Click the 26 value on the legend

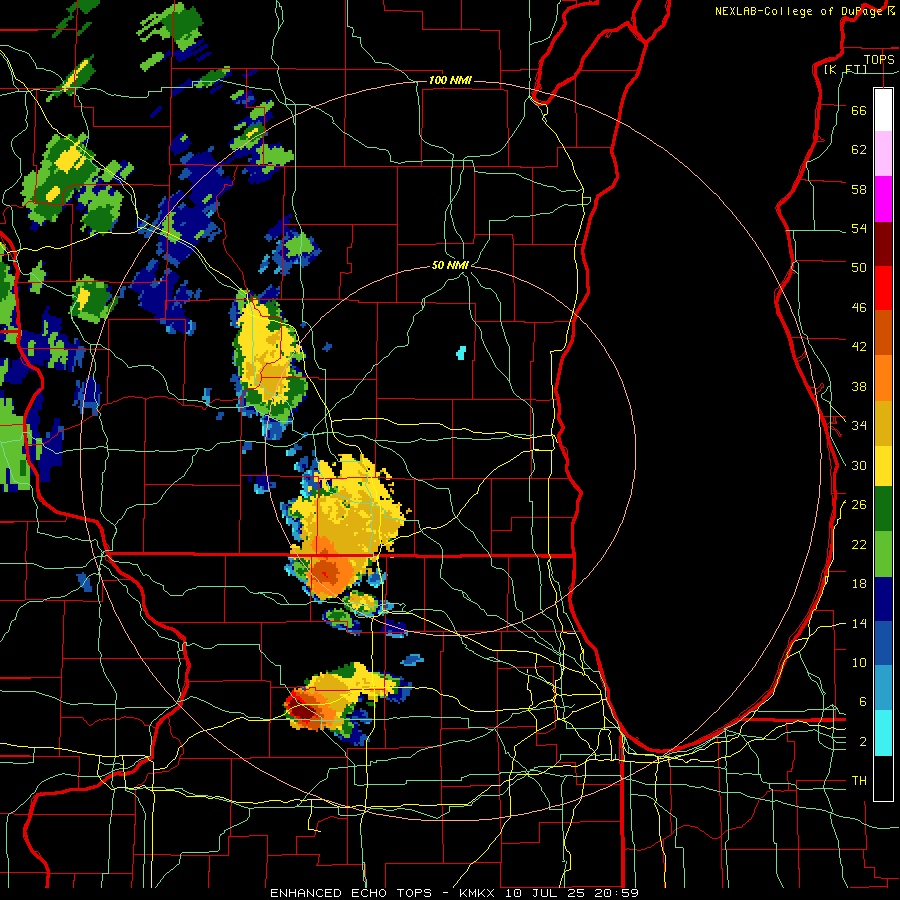pos(859,505)
